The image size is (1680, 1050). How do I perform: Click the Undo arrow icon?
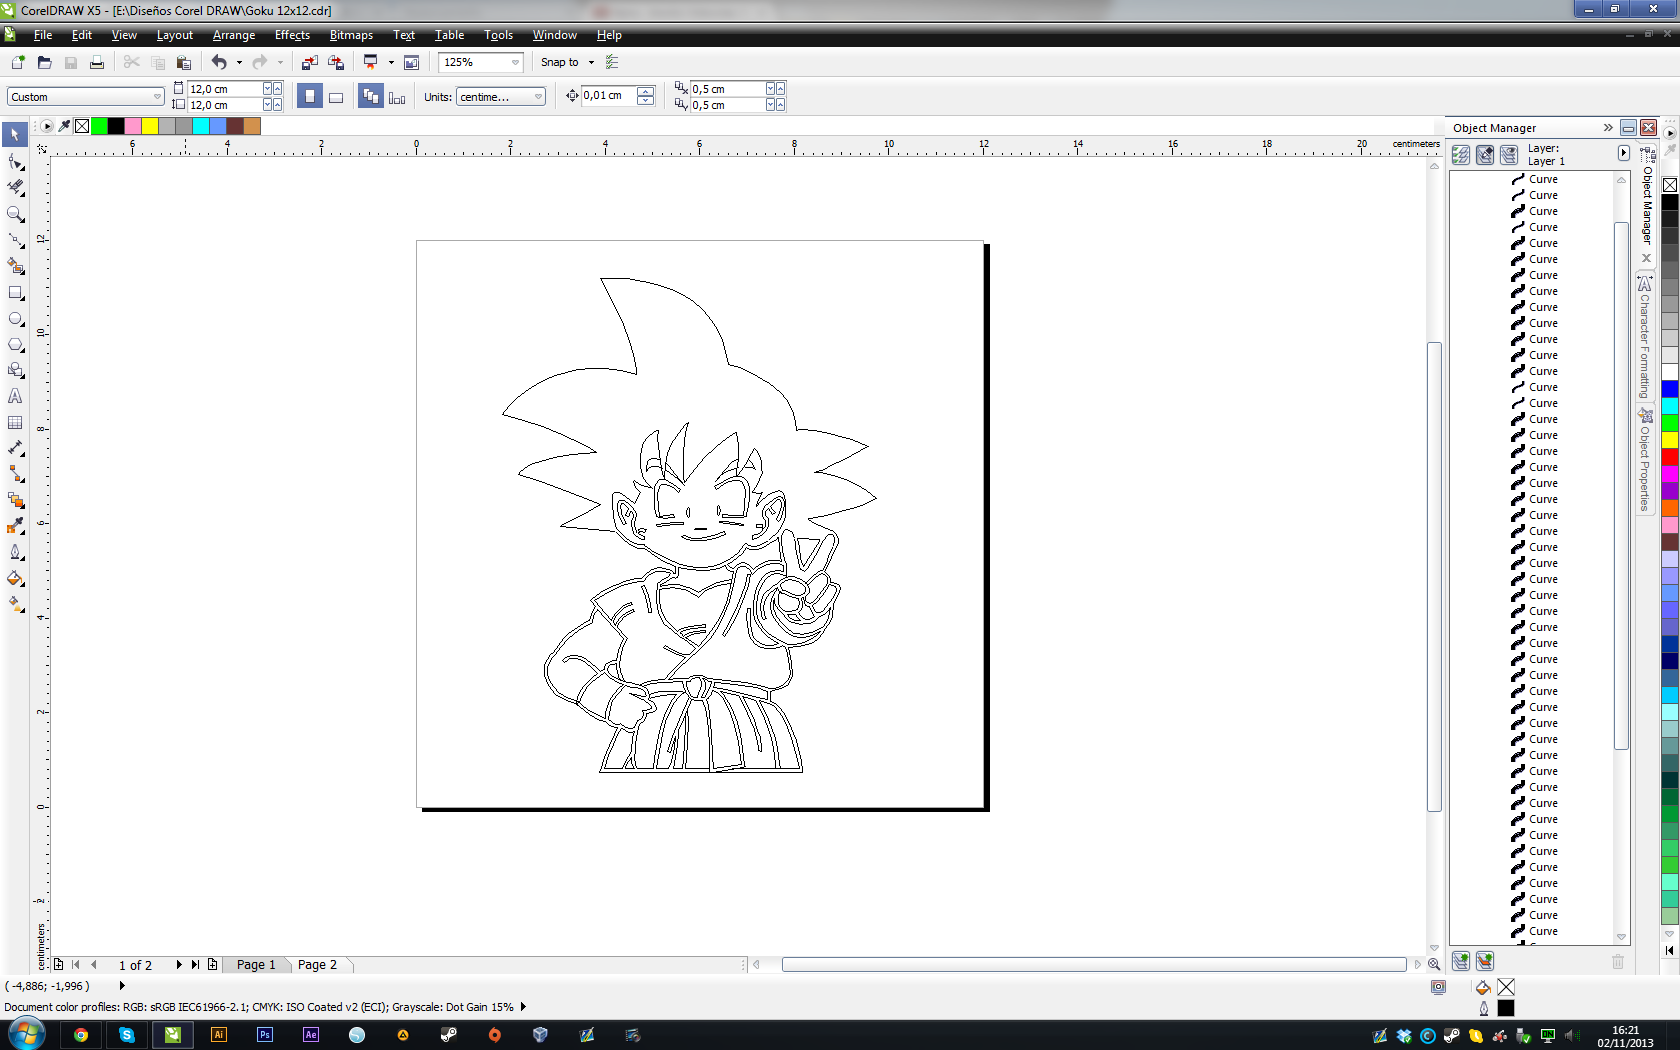coord(219,62)
